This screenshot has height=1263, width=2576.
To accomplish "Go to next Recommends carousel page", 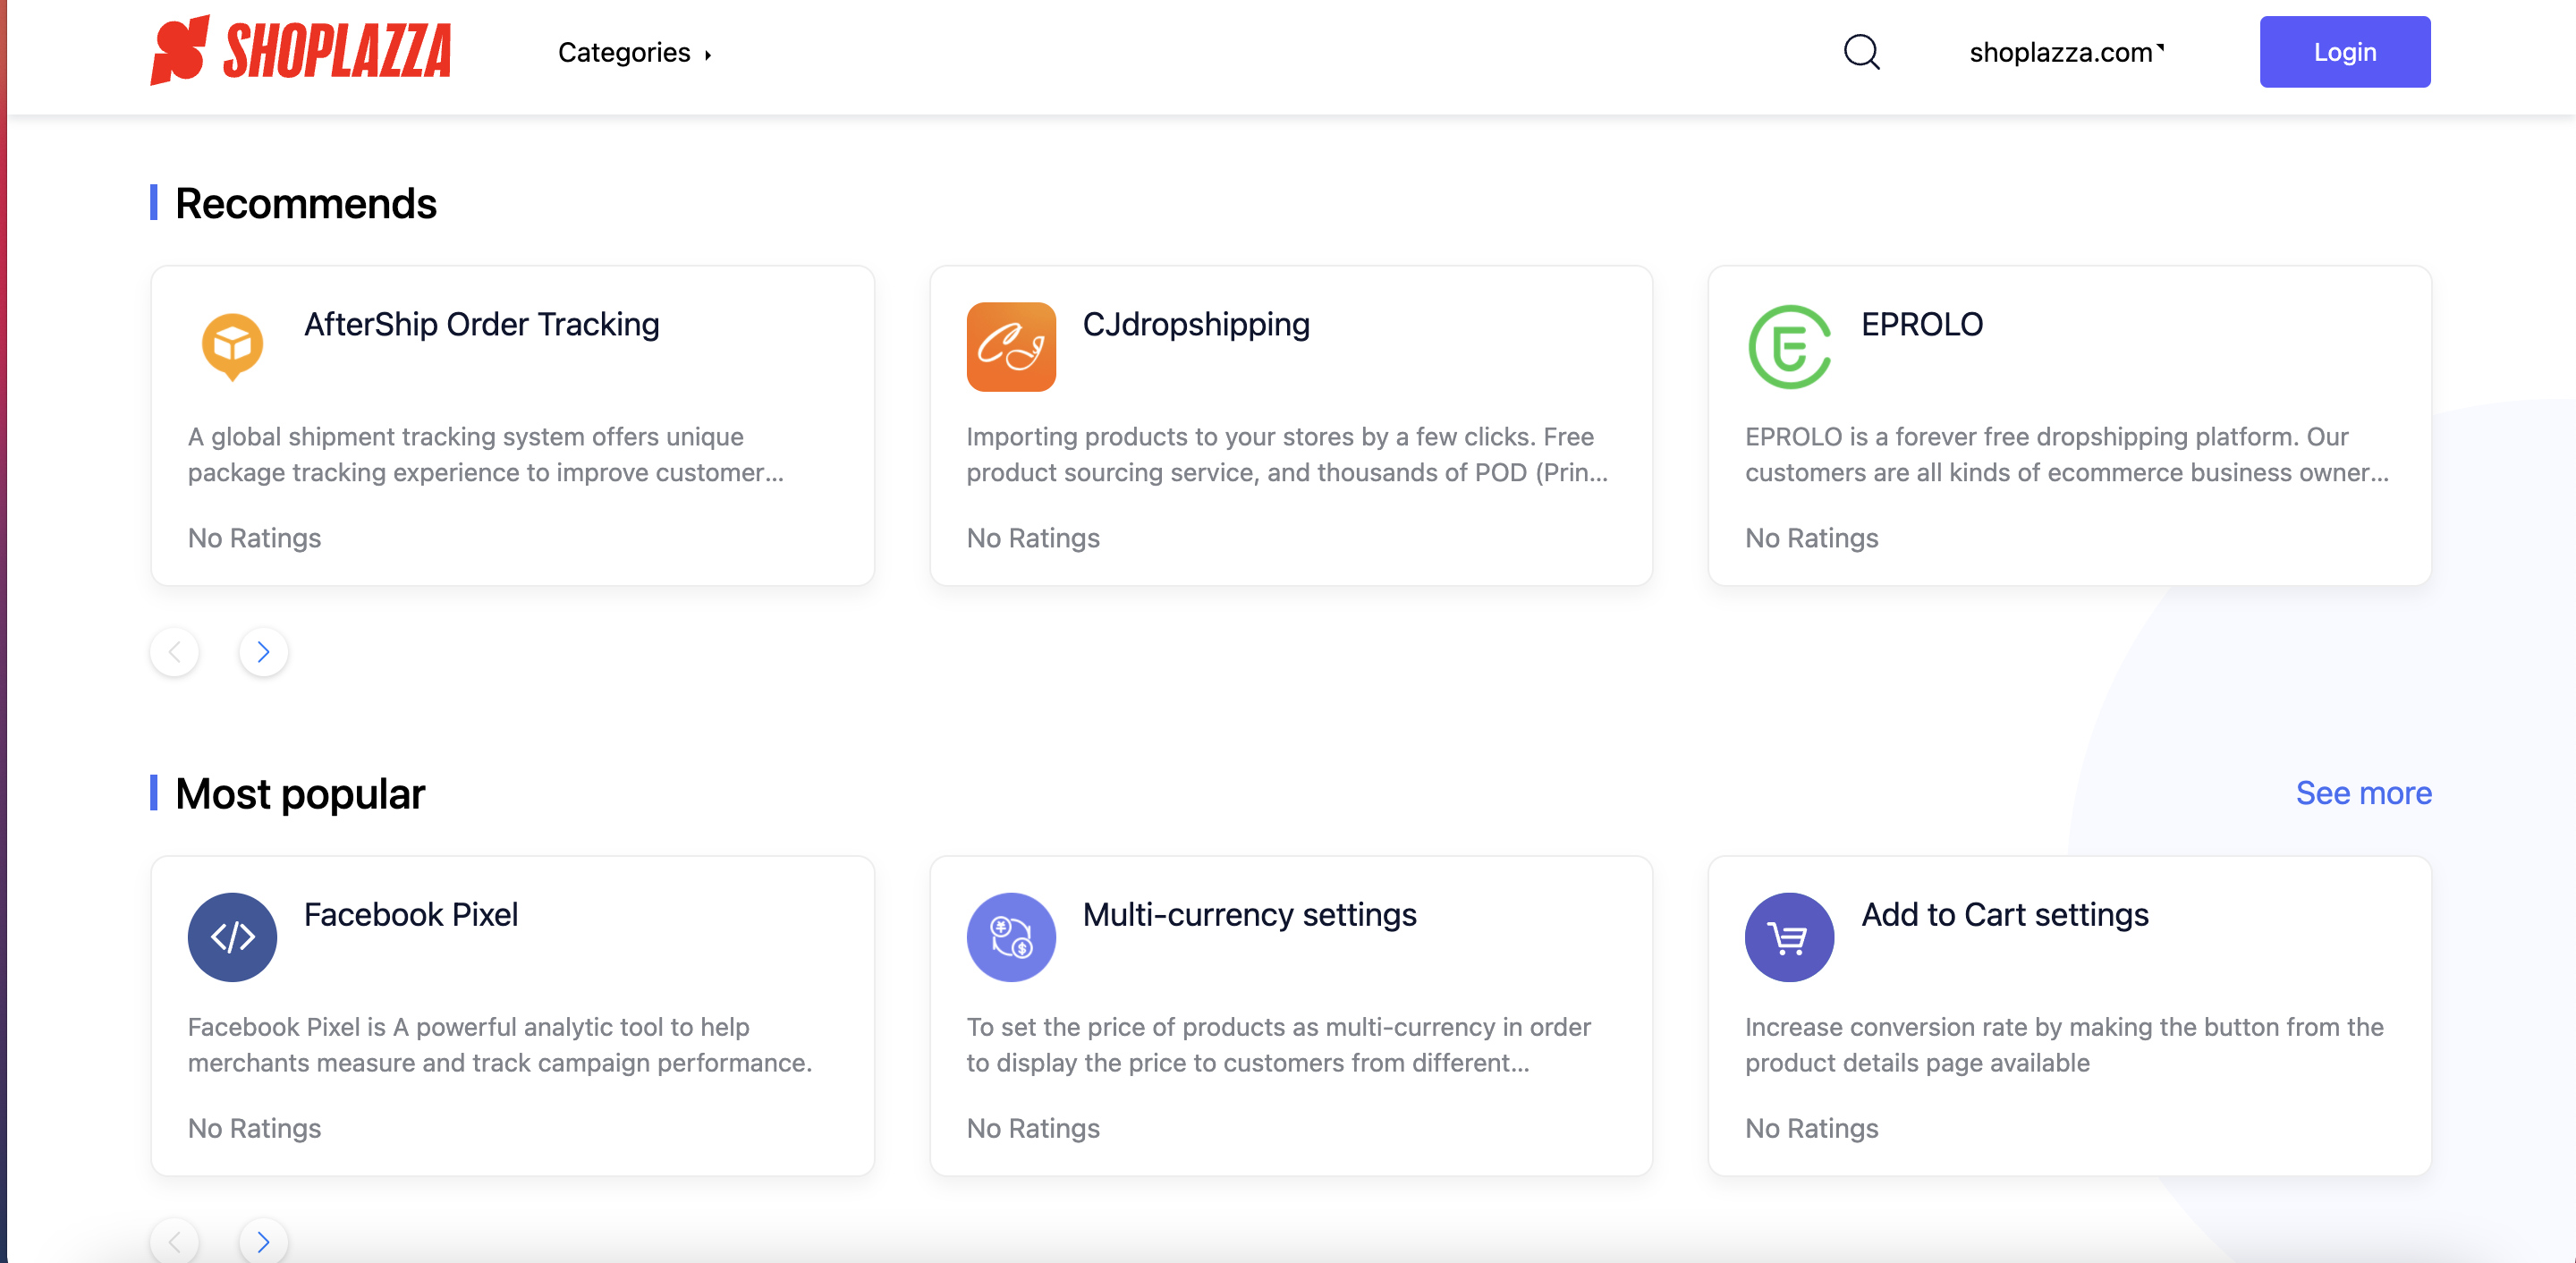I will tap(263, 652).
